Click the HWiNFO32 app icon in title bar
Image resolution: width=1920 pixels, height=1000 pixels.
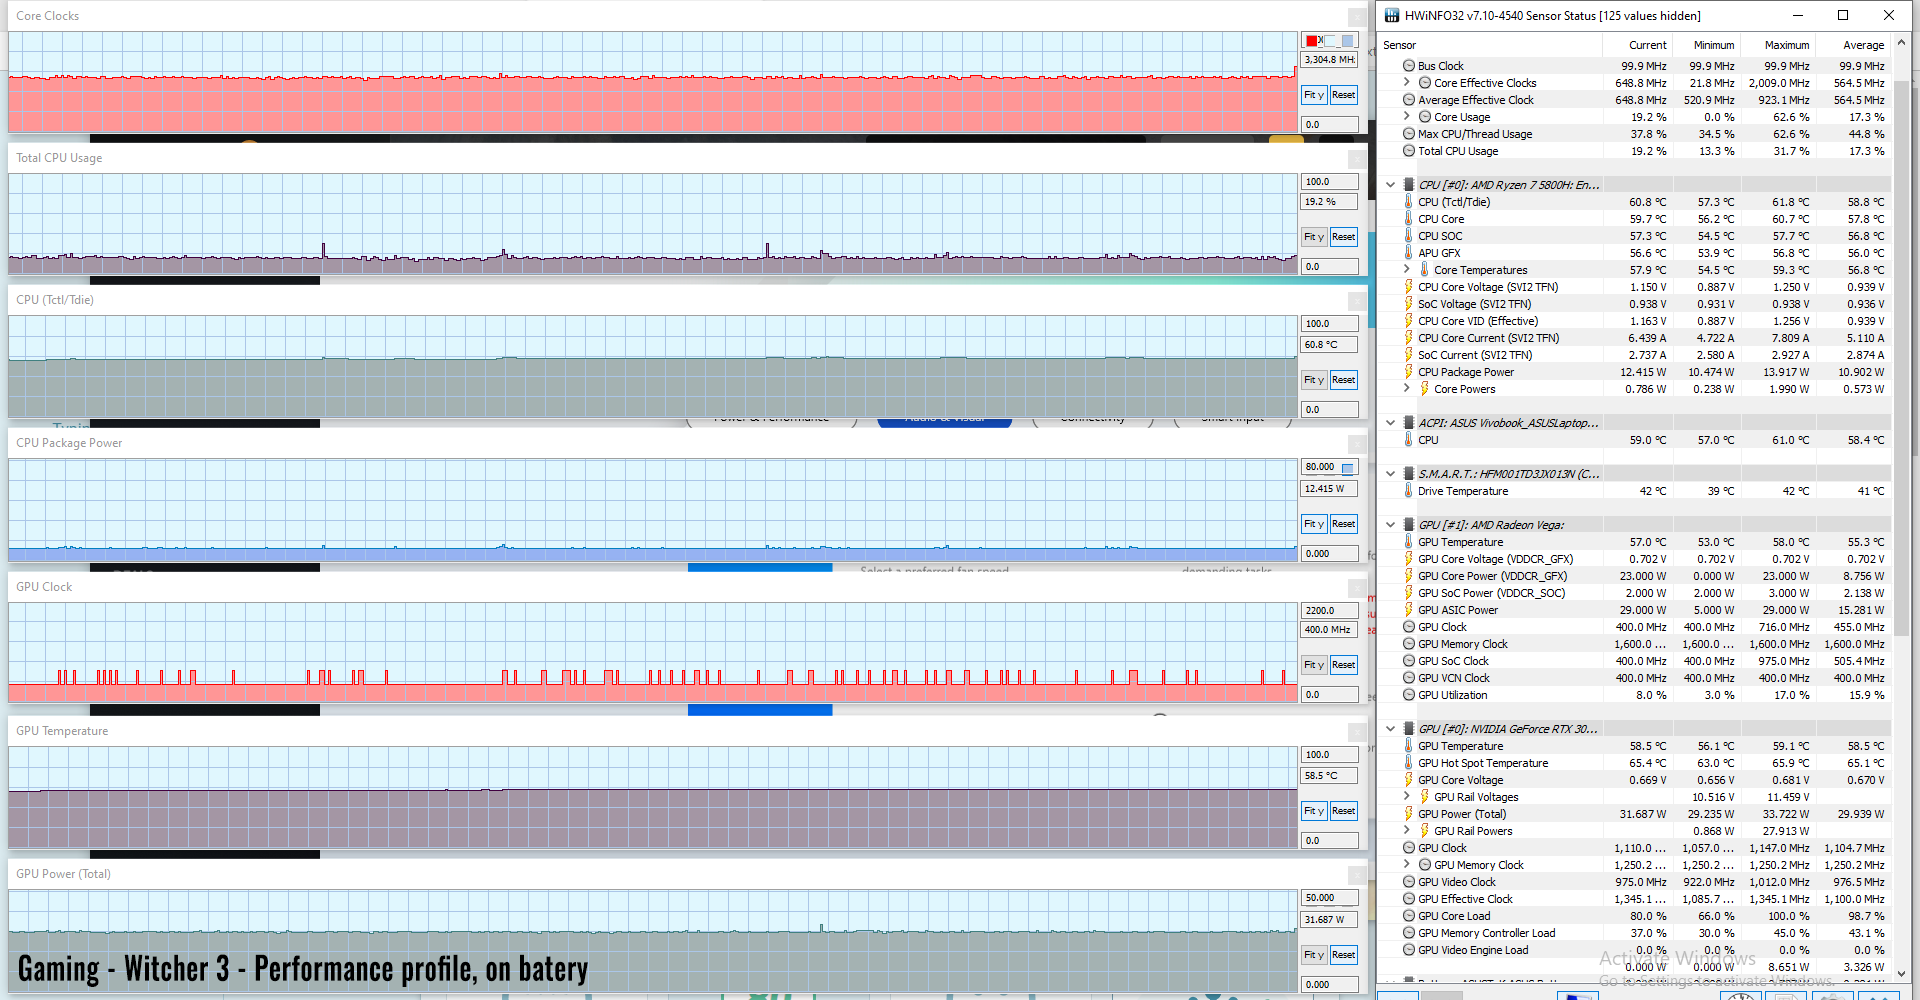[x=1391, y=15]
